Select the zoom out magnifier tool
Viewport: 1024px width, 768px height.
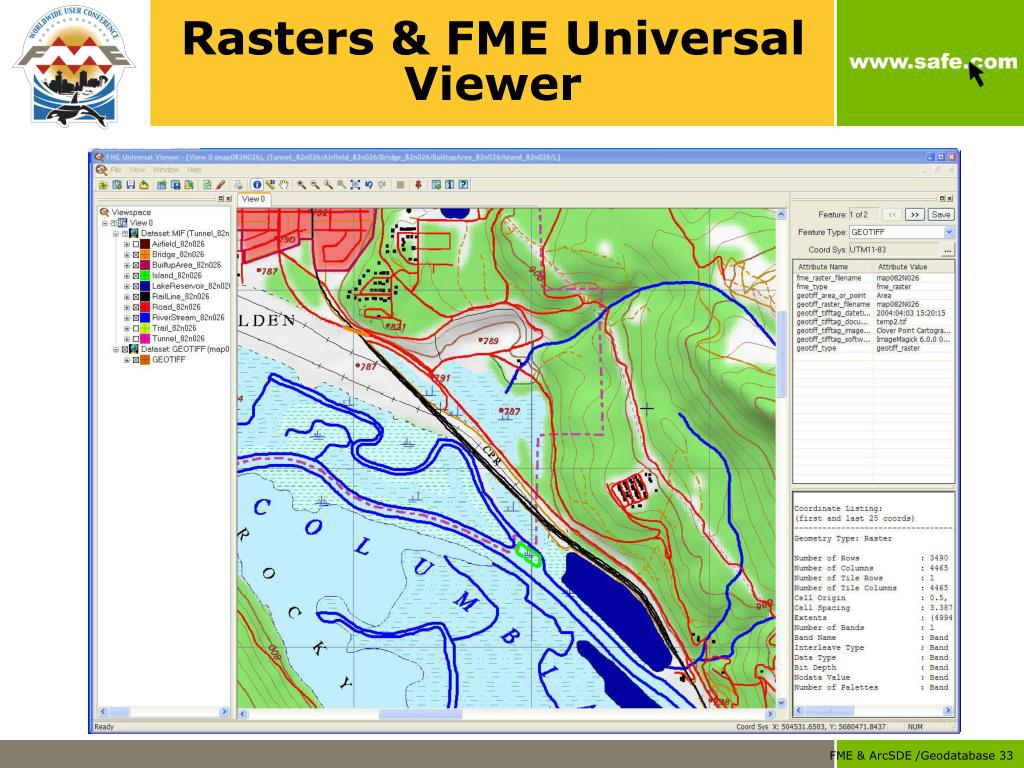[x=315, y=185]
